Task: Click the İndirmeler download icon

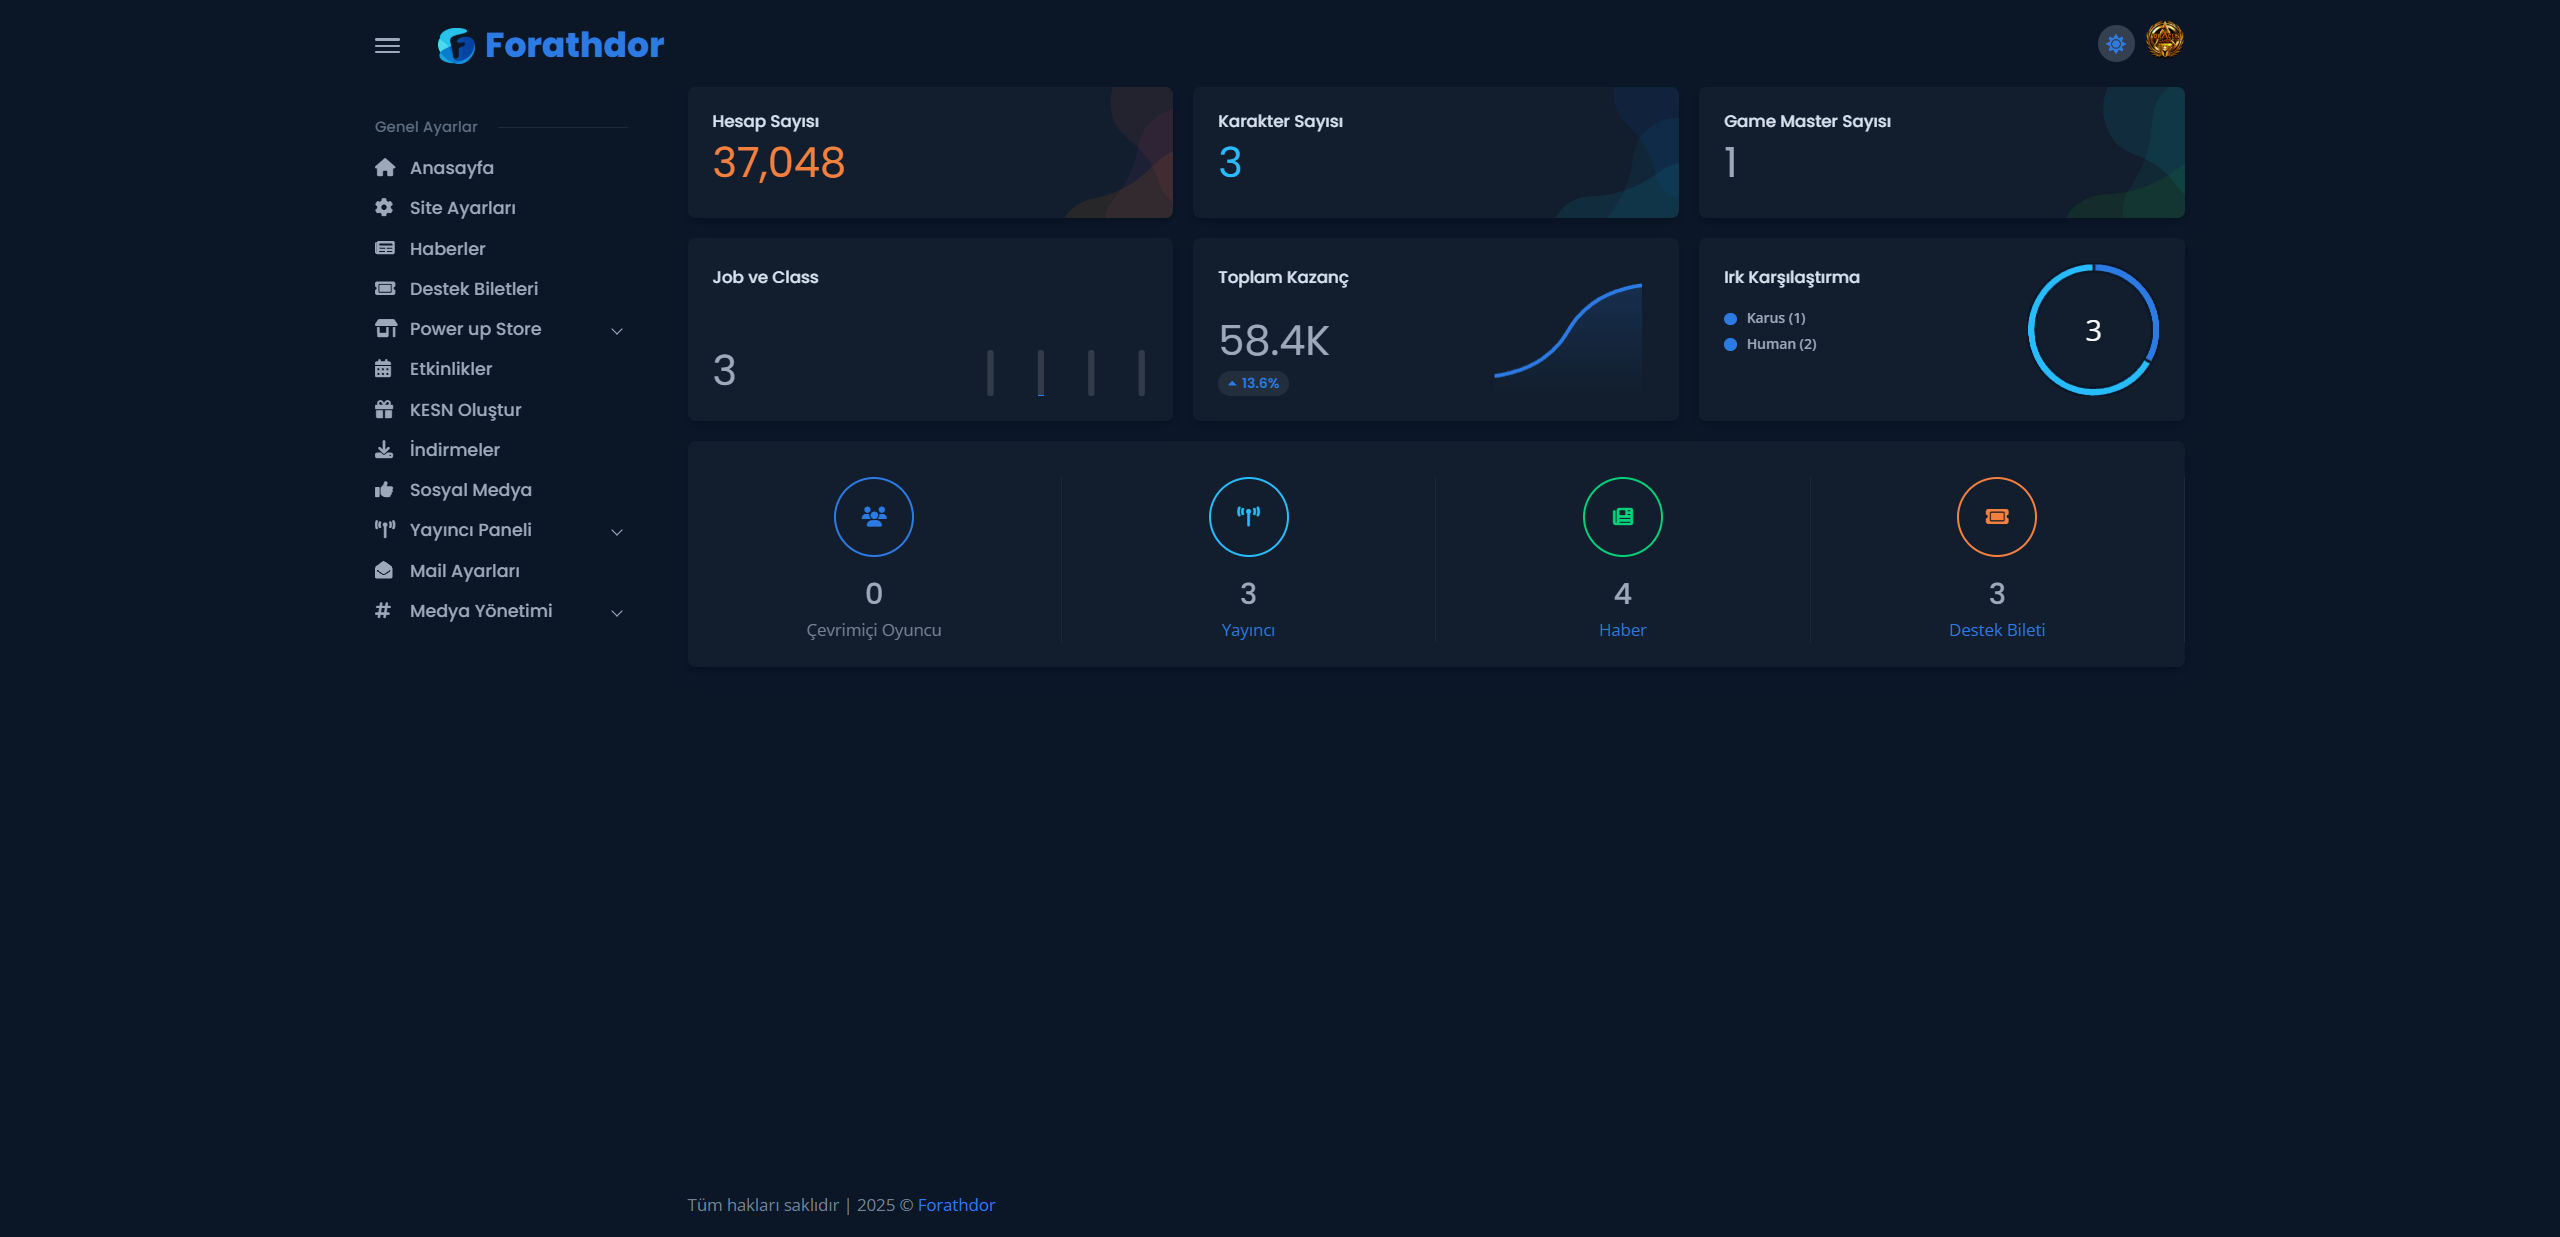Action: (384, 449)
